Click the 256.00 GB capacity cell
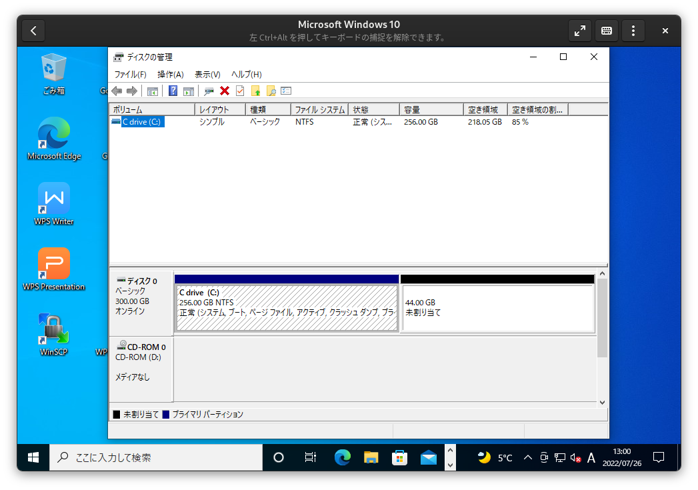 (421, 122)
